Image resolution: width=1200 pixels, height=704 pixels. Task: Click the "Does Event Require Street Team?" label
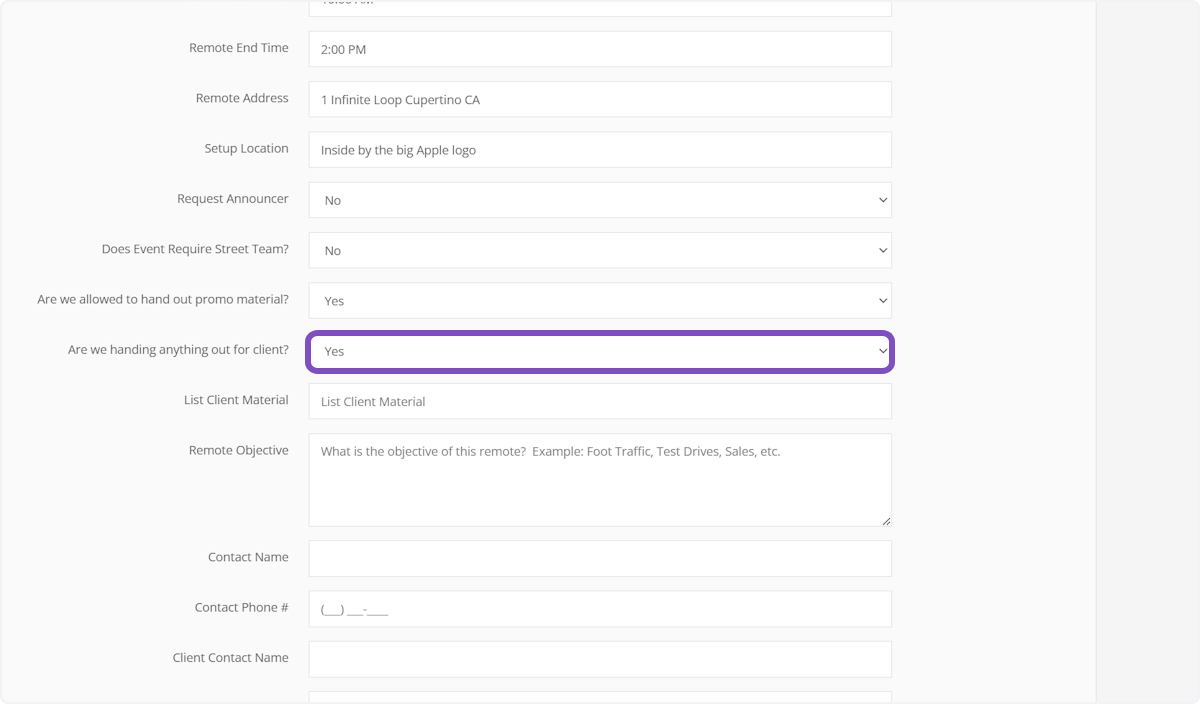(x=195, y=249)
